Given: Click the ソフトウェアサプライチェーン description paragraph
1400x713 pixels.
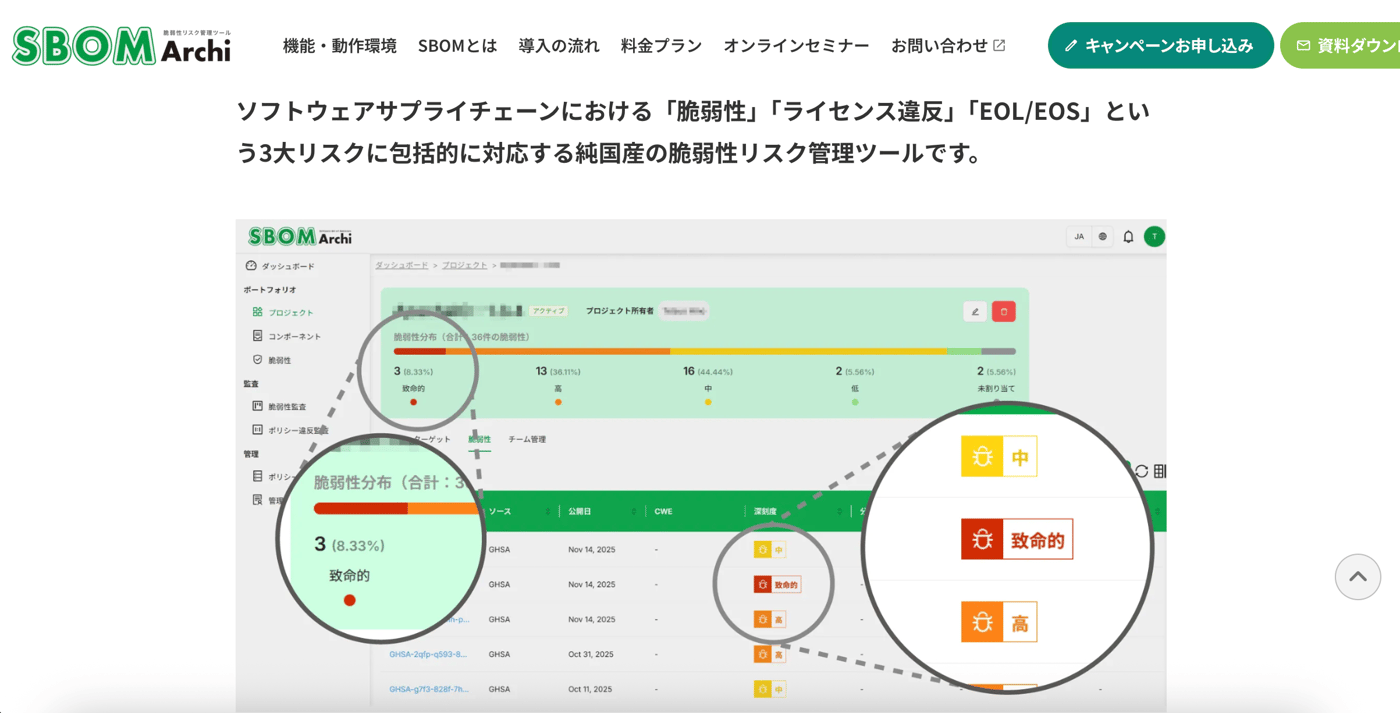Looking at the screenshot, I should coord(693,131).
